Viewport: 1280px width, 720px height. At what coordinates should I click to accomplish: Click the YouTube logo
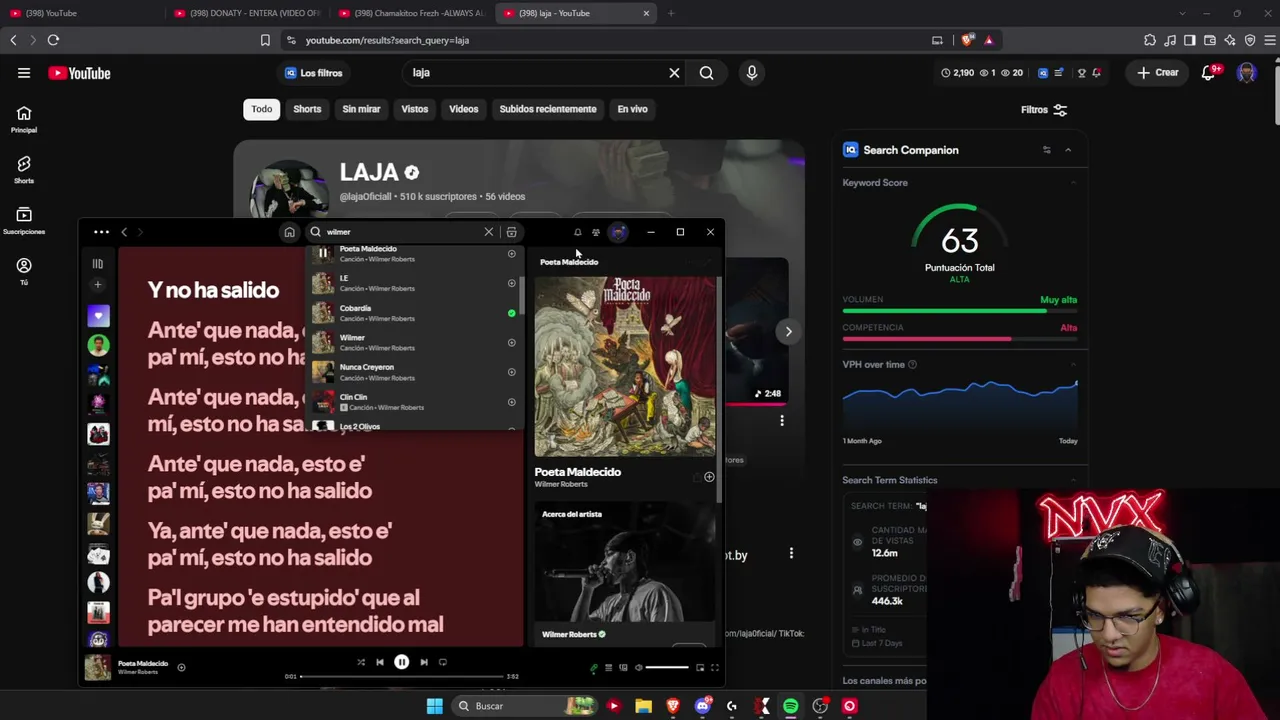point(79,73)
